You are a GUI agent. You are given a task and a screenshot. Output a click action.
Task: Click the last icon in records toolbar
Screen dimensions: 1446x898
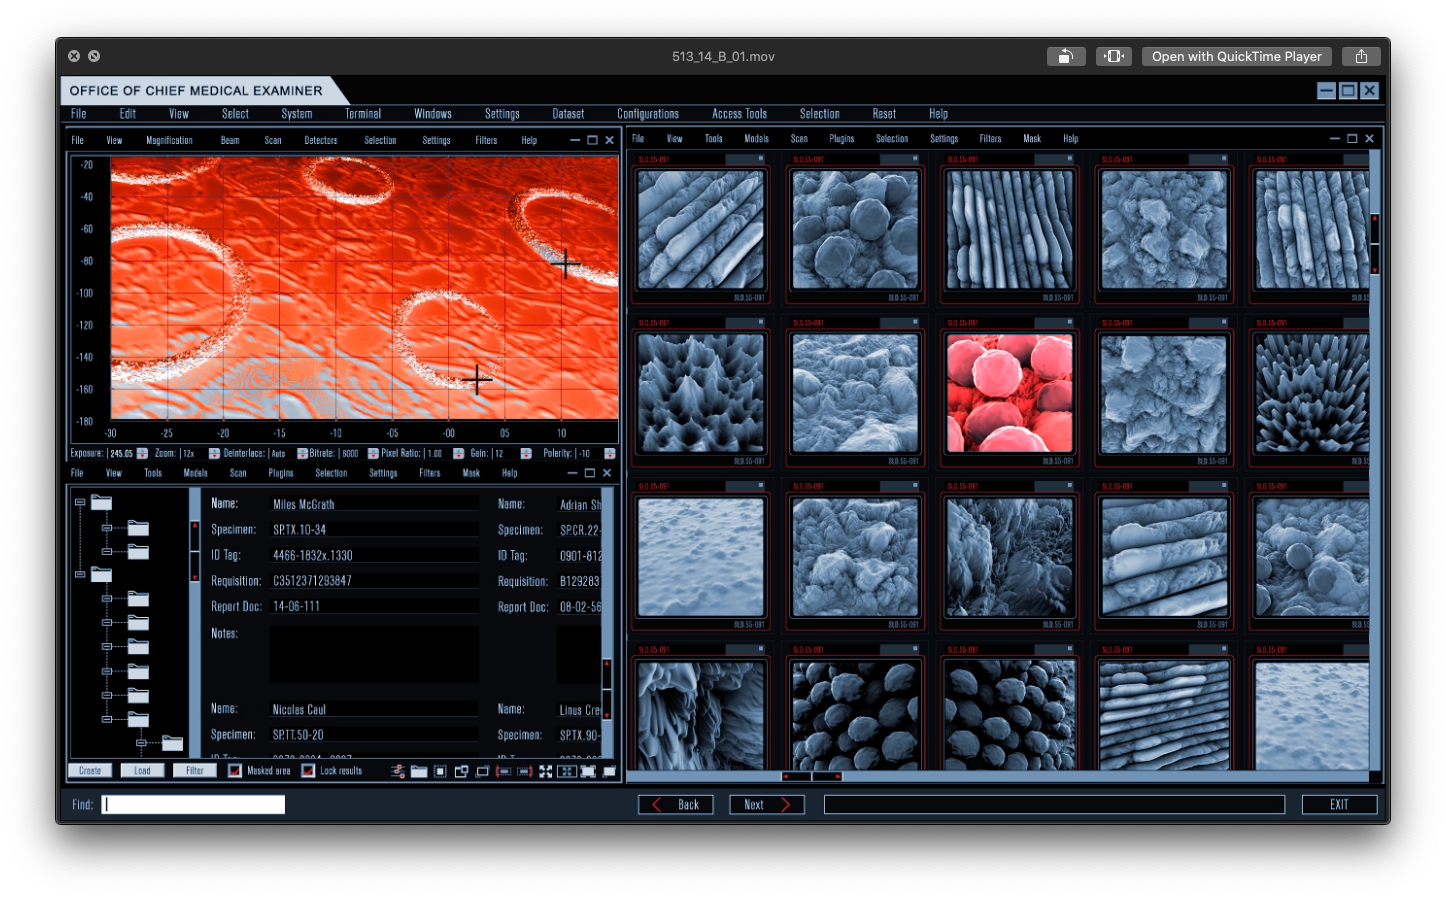(x=609, y=771)
